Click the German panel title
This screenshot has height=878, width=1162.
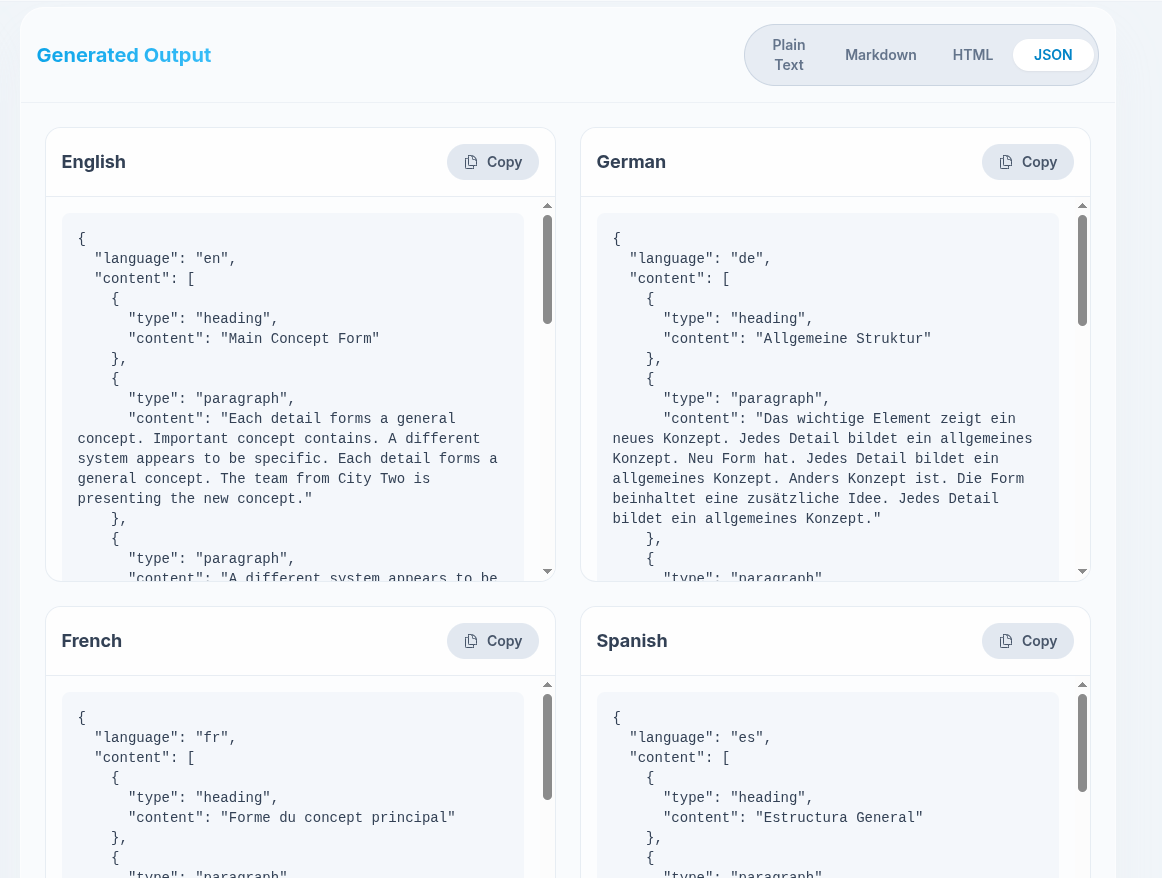pyautogui.click(x=630, y=161)
